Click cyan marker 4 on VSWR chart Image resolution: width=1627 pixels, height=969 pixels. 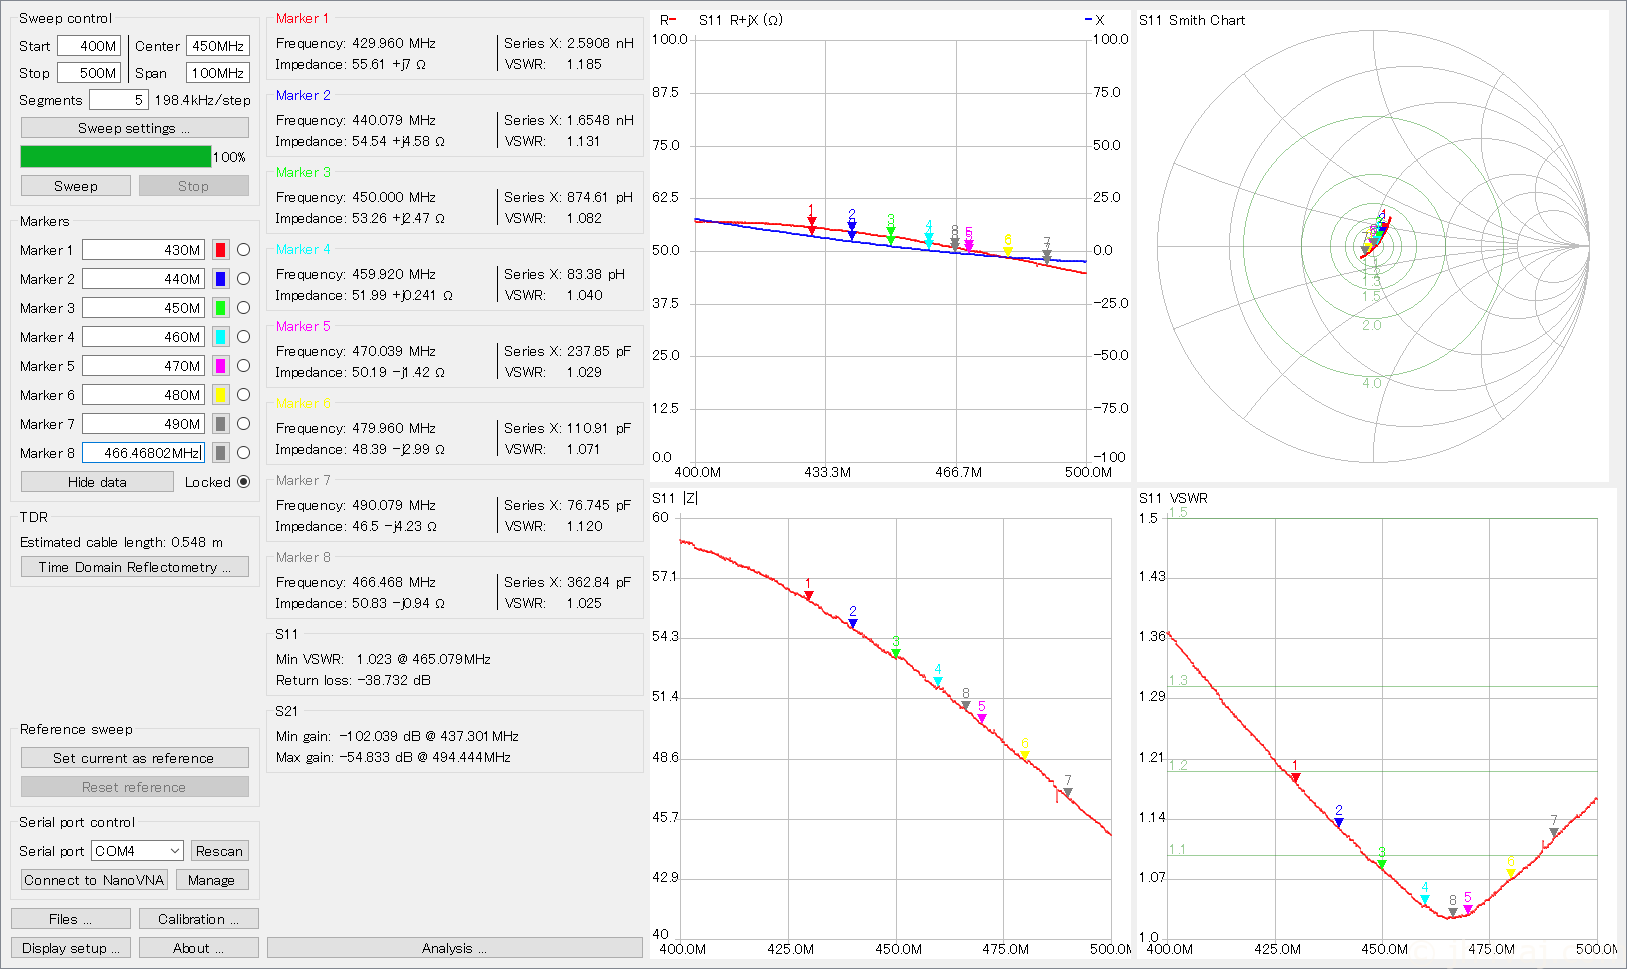(x=1425, y=899)
